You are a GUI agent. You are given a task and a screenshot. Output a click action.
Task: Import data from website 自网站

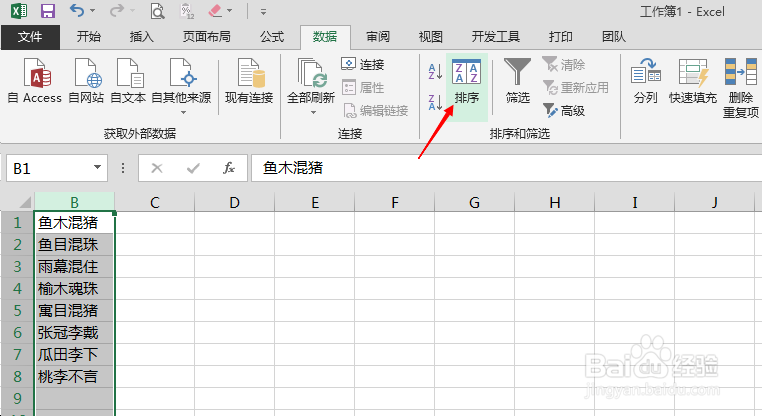pyautogui.click(x=87, y=80)
